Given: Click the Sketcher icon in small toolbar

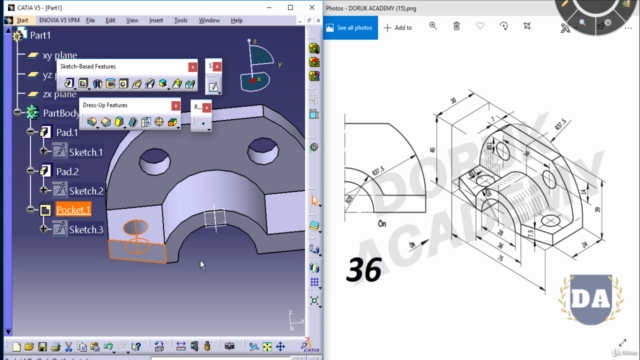Looking at the screenshot, I should pyautogui.click(x=213, y=86).
